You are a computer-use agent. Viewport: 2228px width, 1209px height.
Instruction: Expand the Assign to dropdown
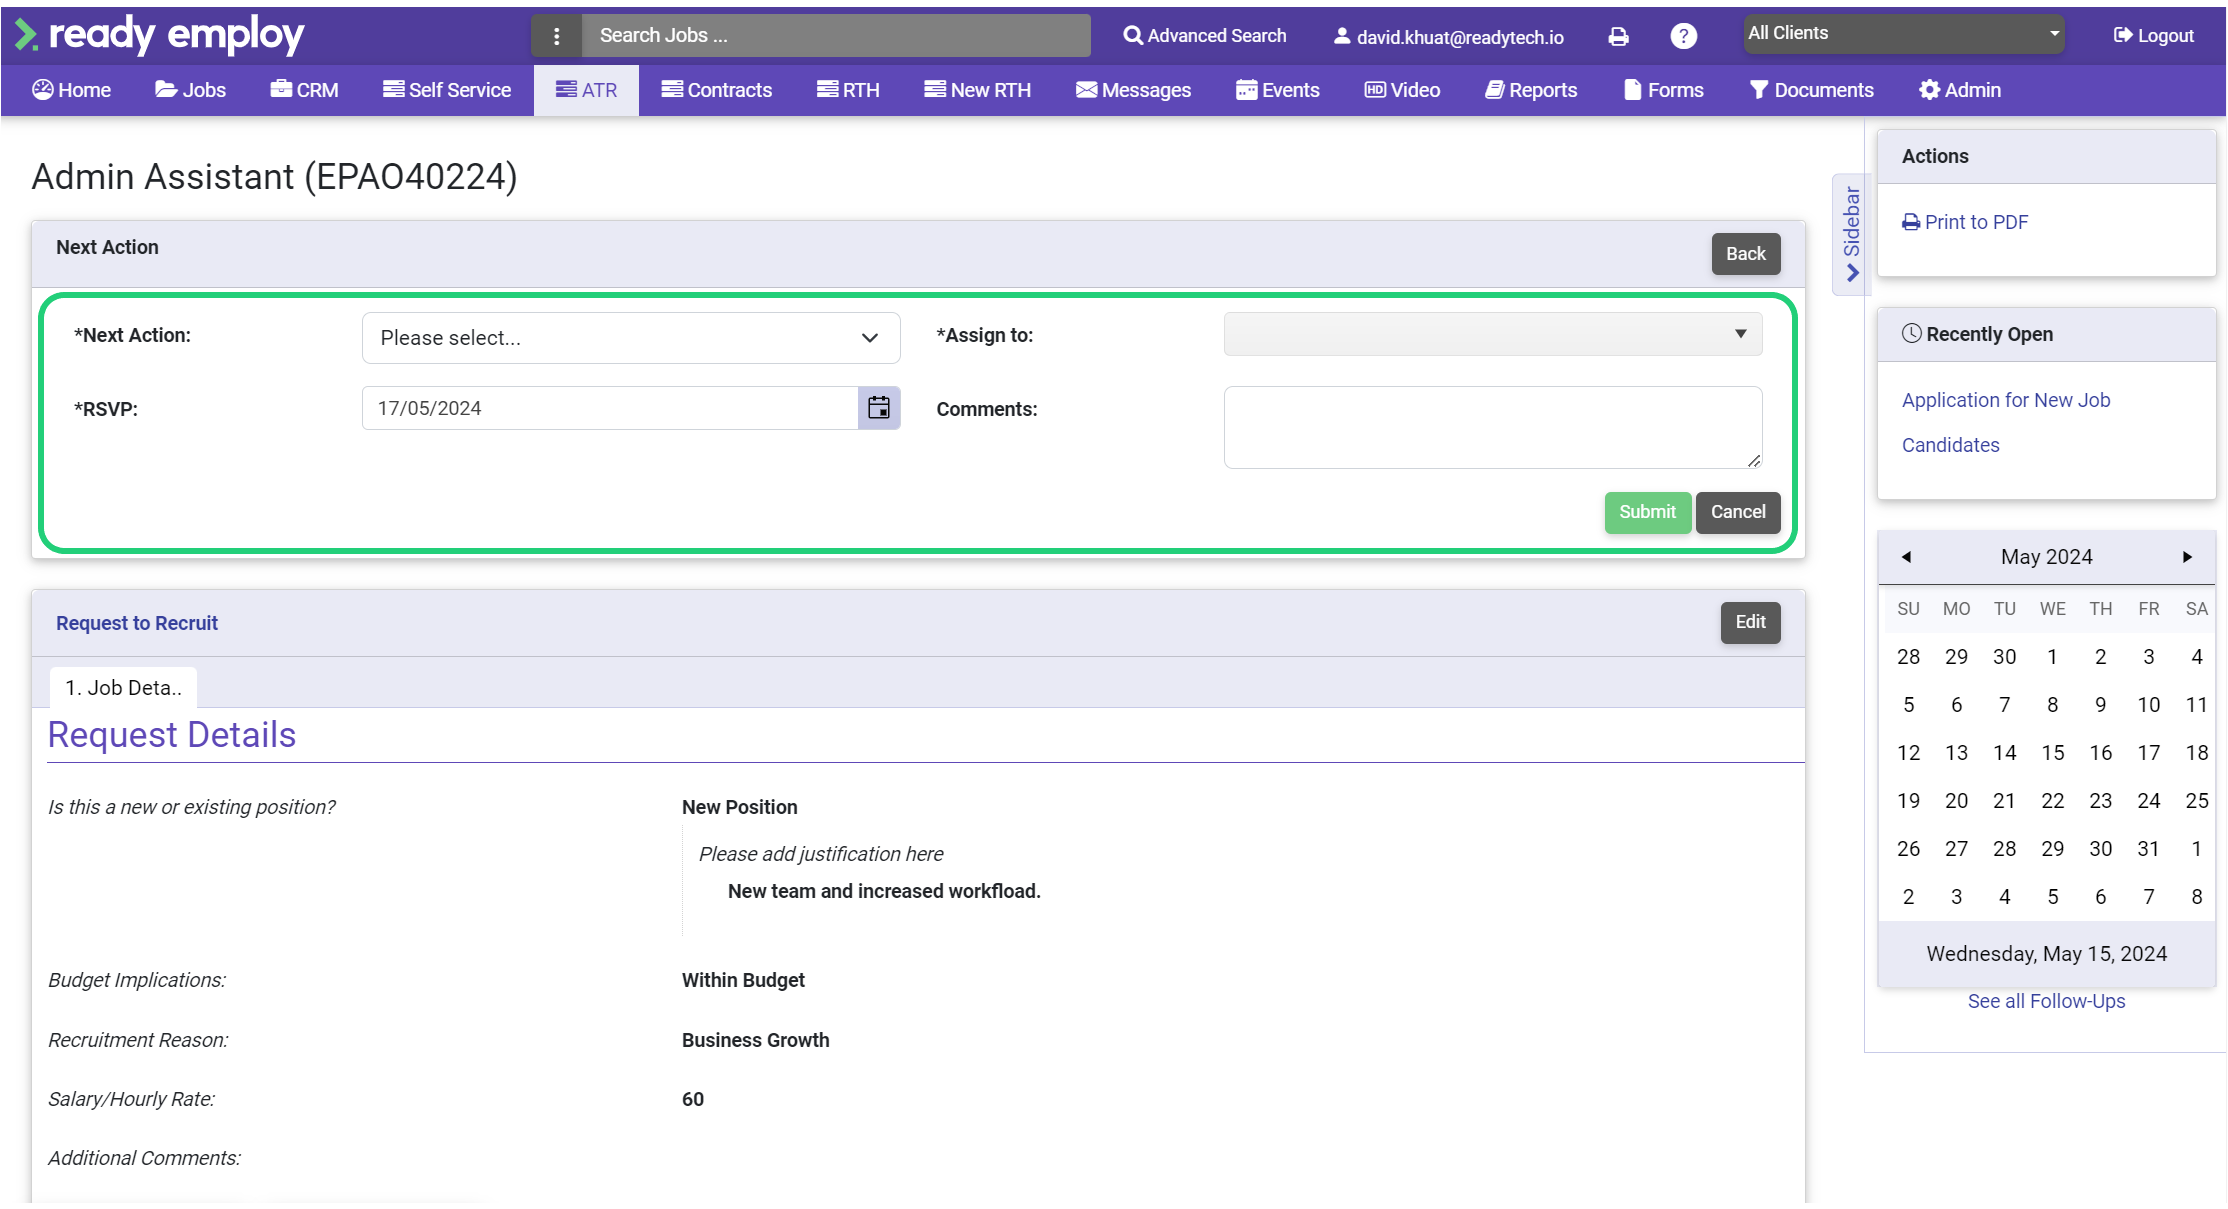coord(1493,334)
